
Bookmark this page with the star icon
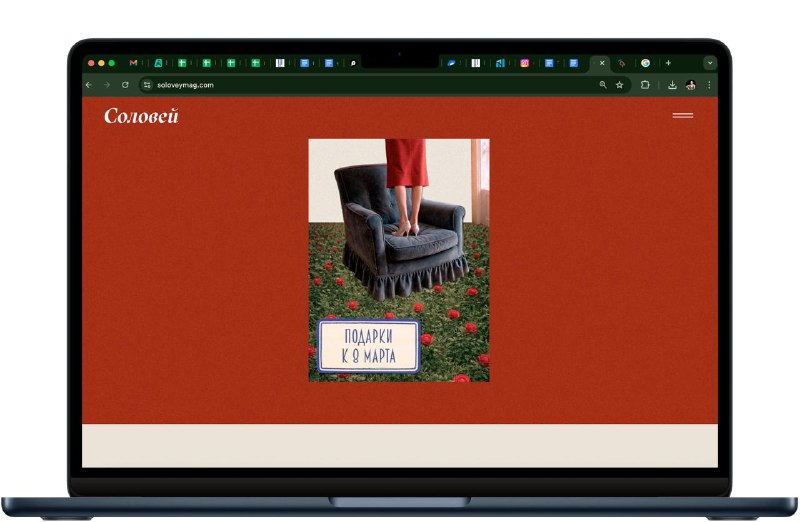click(620, 85)
